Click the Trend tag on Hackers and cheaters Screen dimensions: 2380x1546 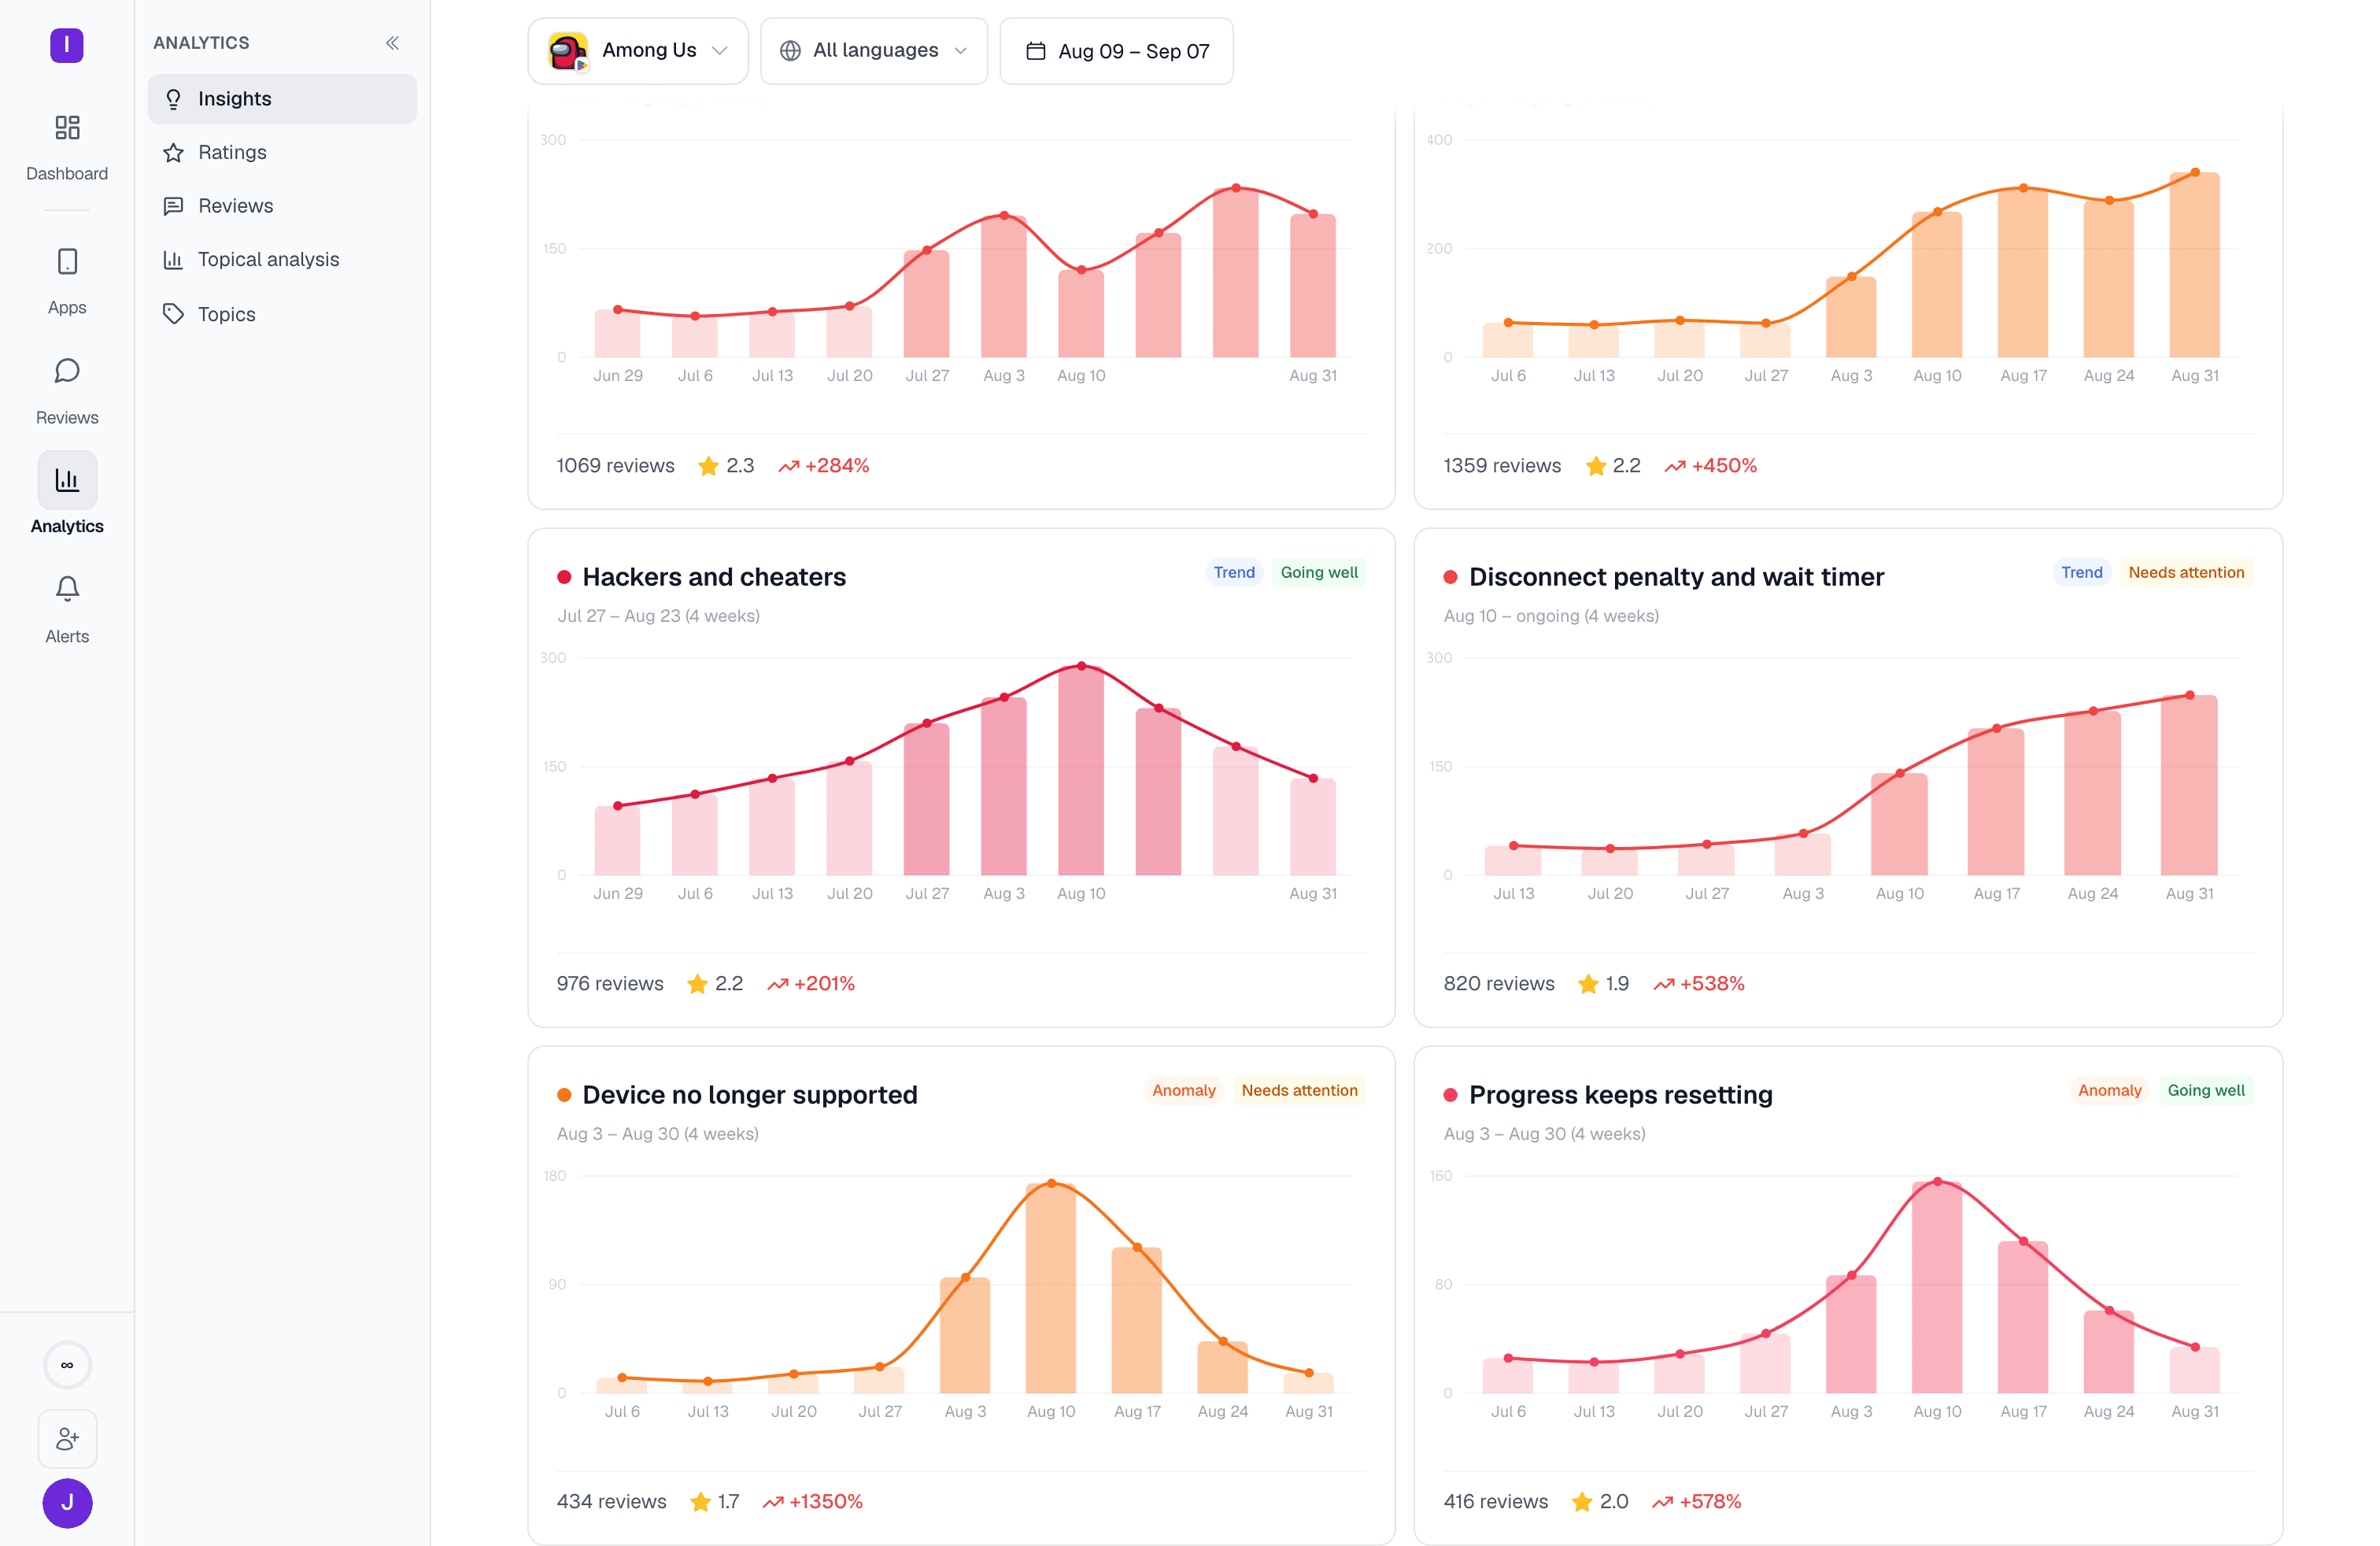pos(1234,572)
